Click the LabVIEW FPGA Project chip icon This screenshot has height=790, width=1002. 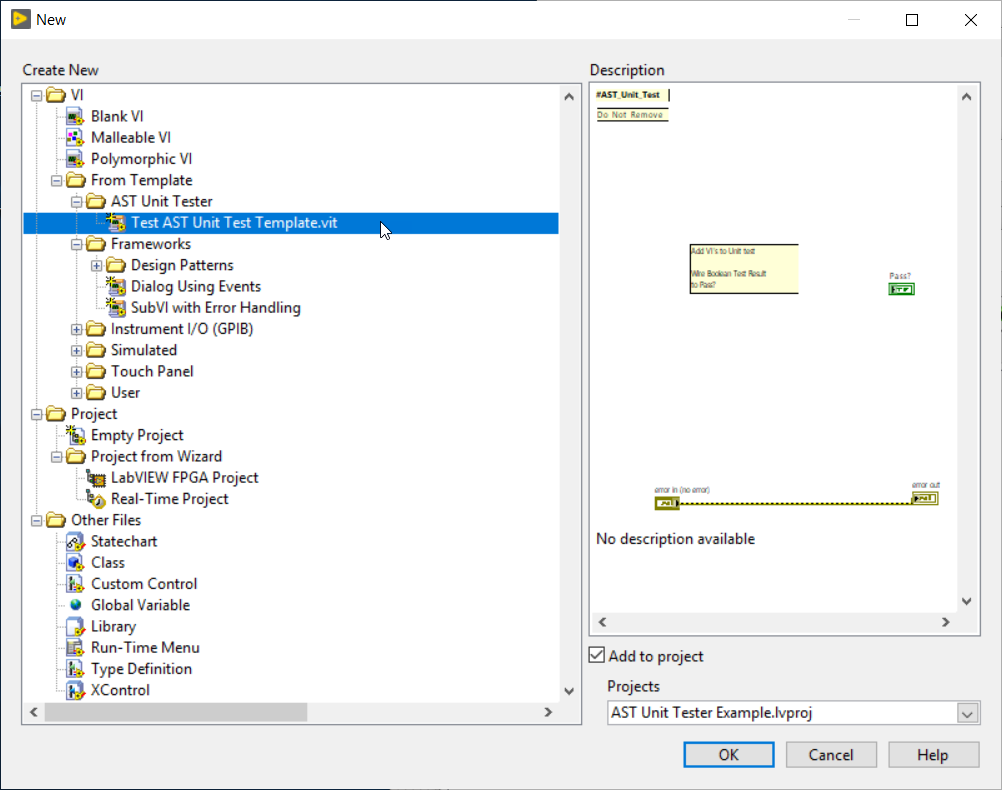(96, 478)
